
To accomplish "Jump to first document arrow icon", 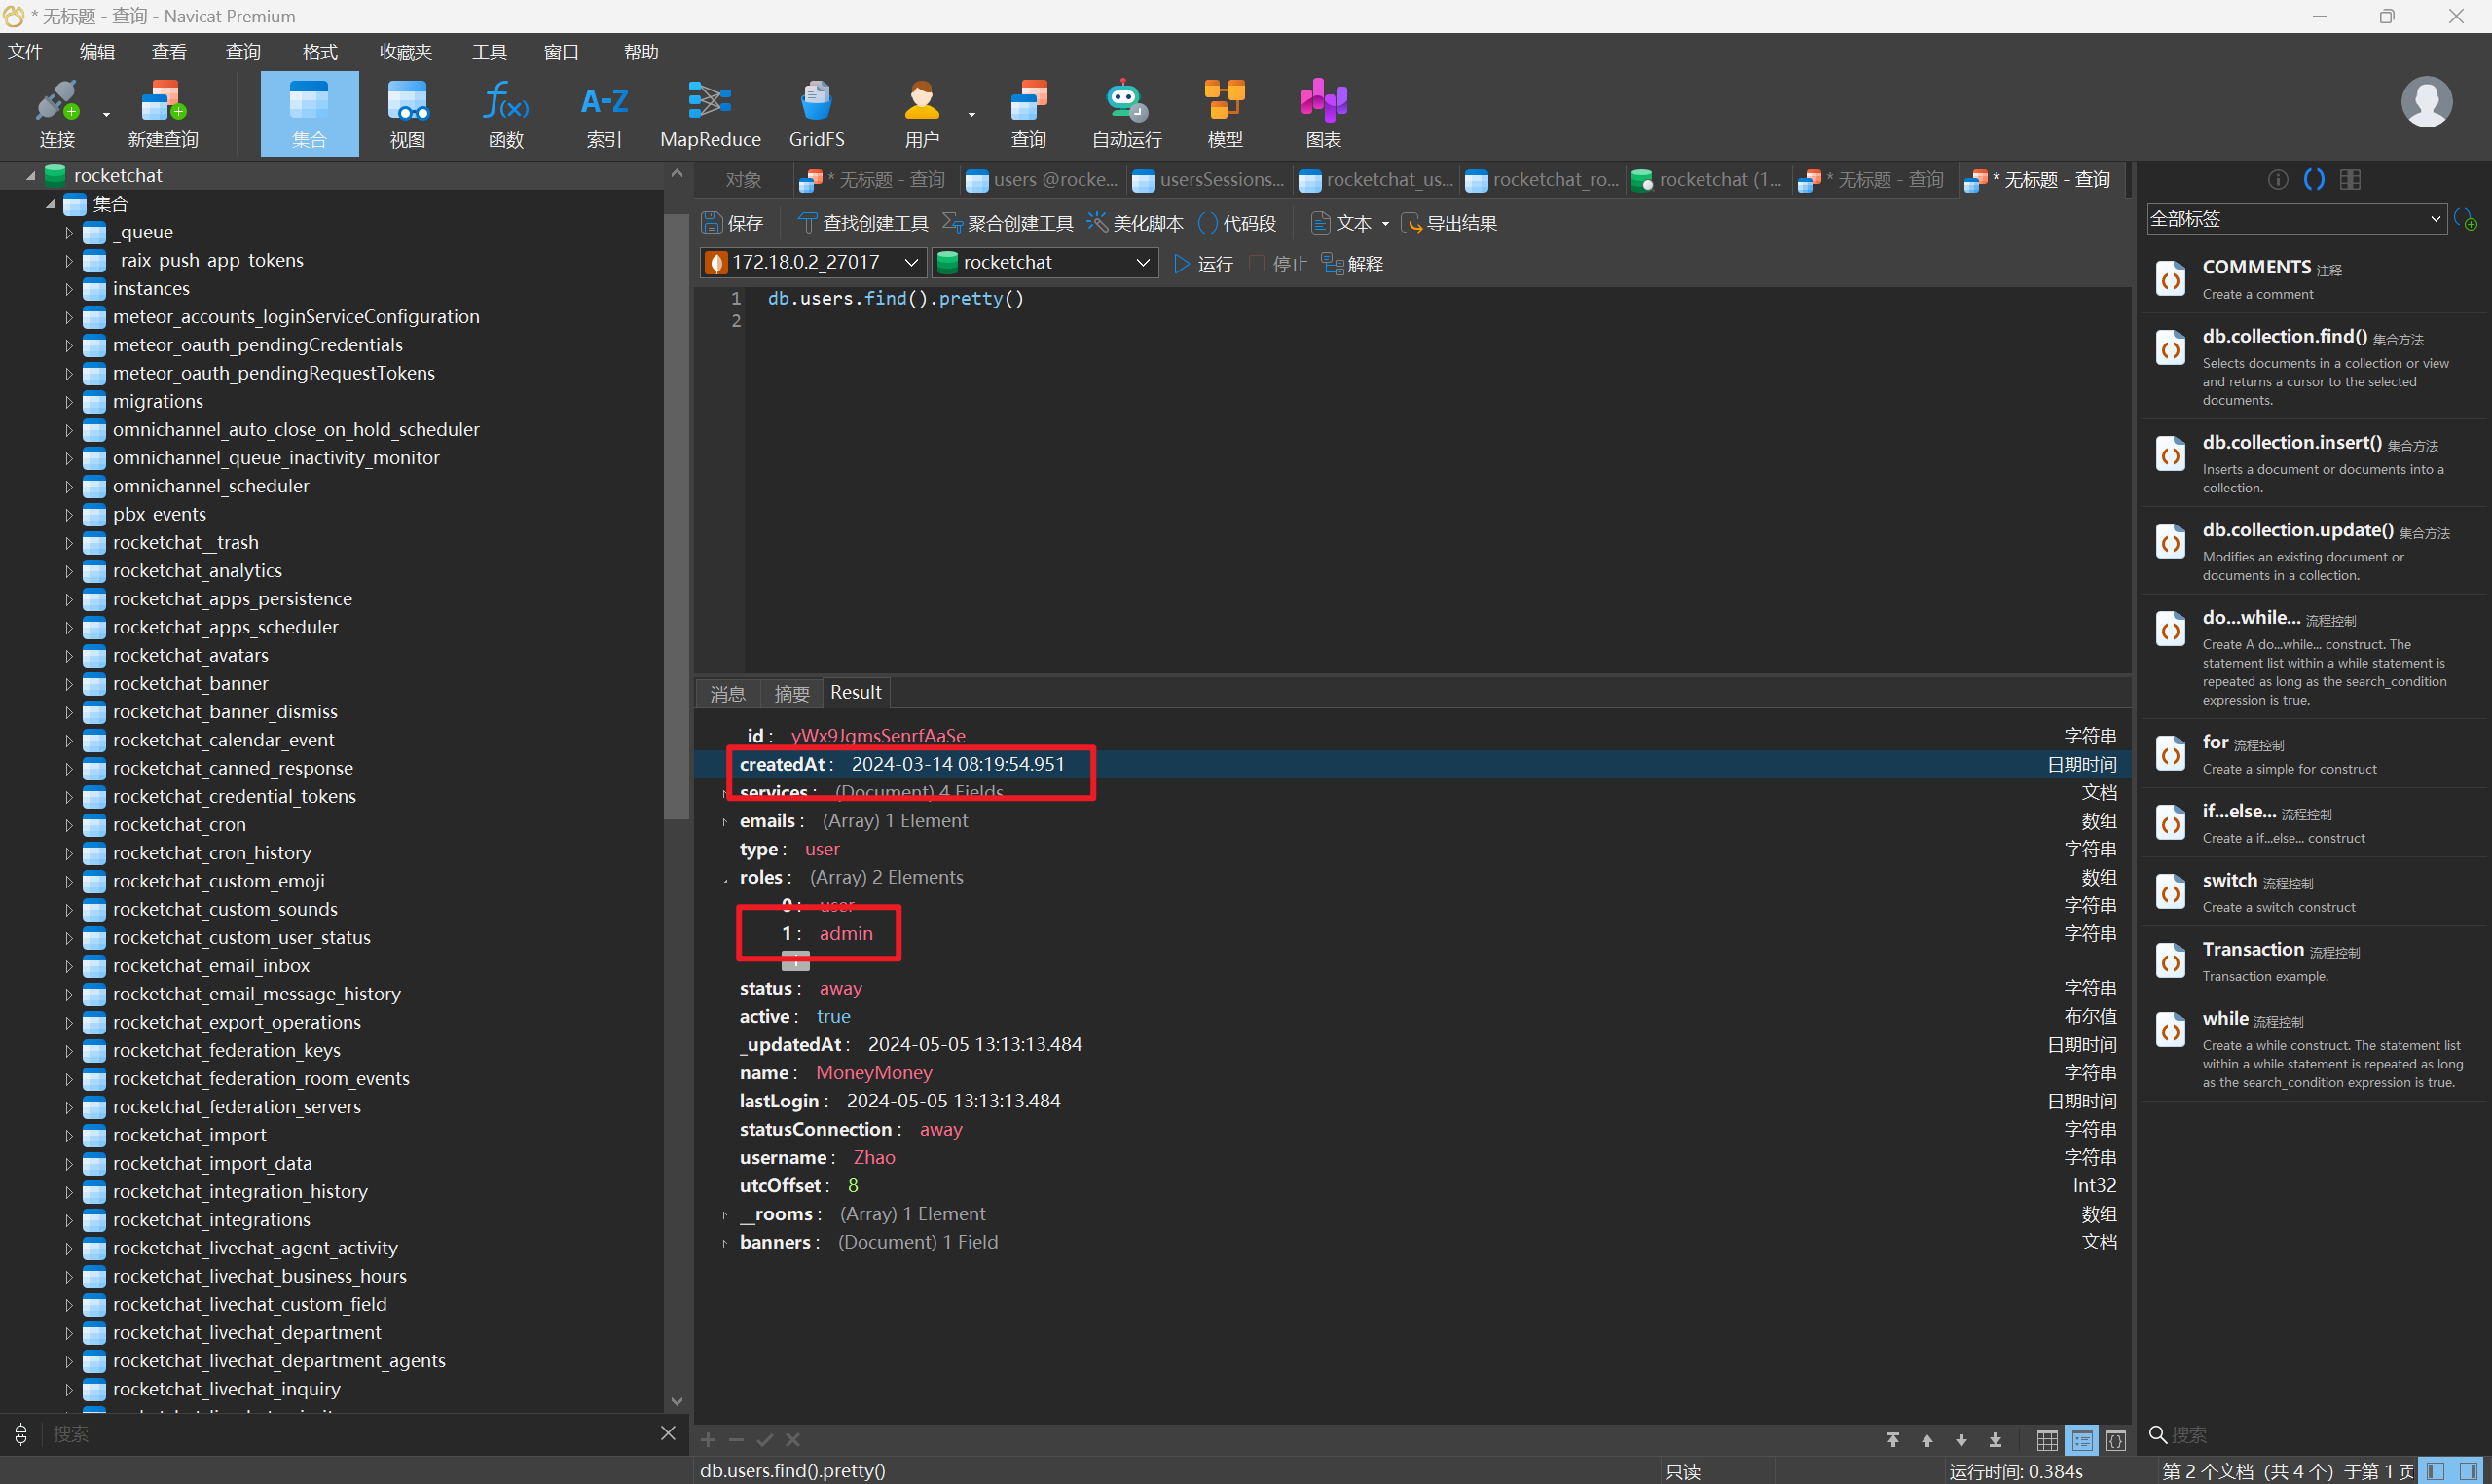I will 1892,1440.
